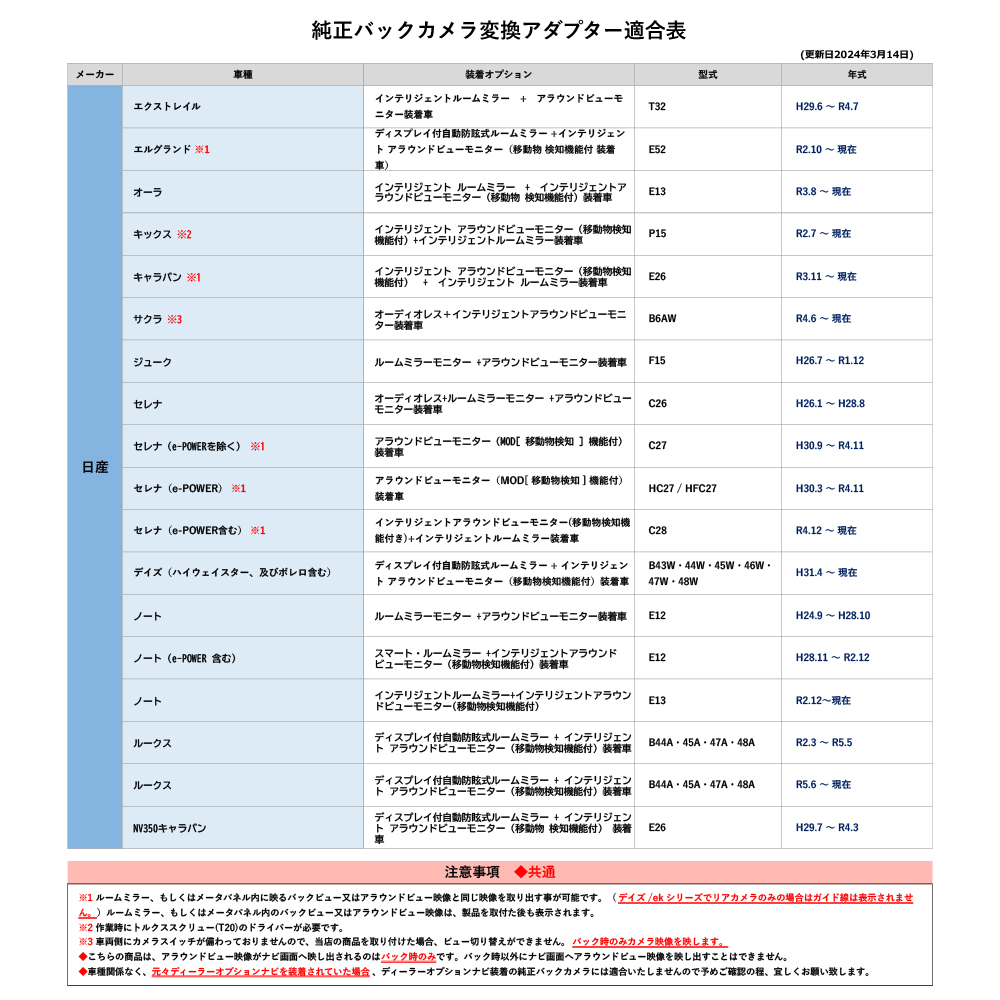Click the エルグランド ※1 vehicle name

pyautogui.click(x=171, y=149)
